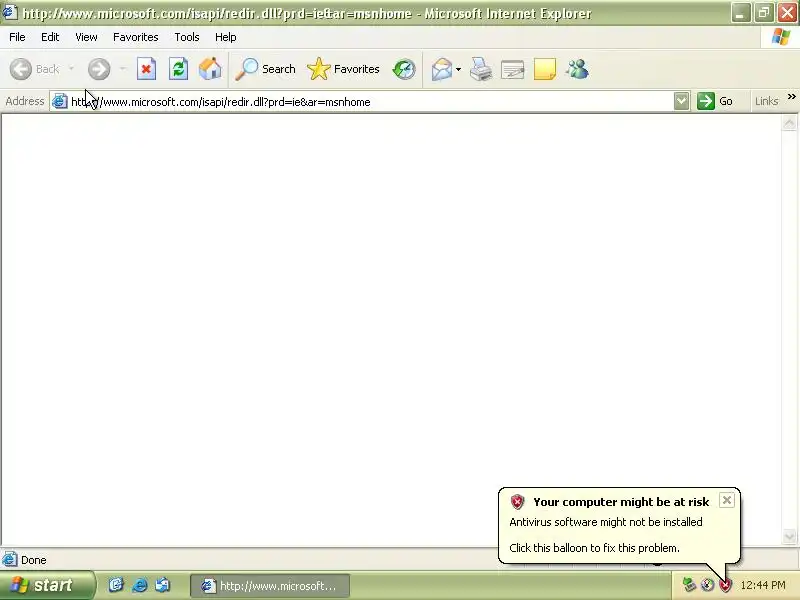
Task: Select the microsoft.com taskbar window button
Action: [270, 586]
